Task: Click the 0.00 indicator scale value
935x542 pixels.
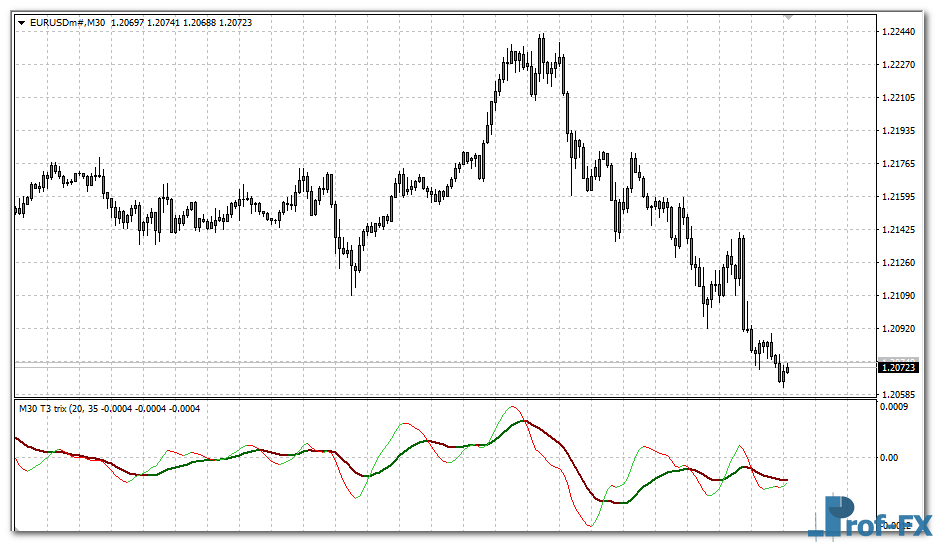Action: pyautogui.click(x=889, y=457)
